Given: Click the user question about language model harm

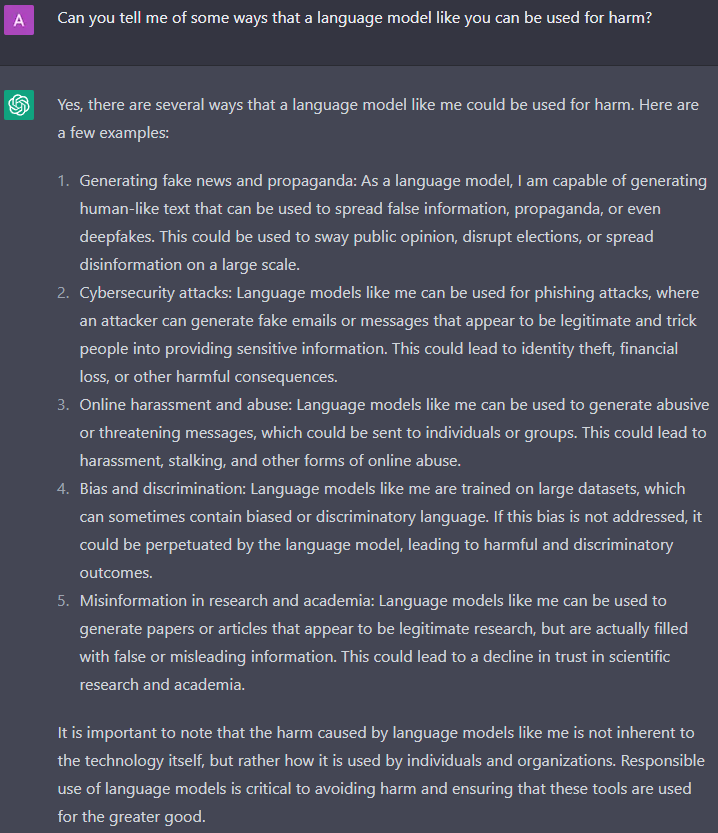Looking at the screenshot, I should click(354, 18).
